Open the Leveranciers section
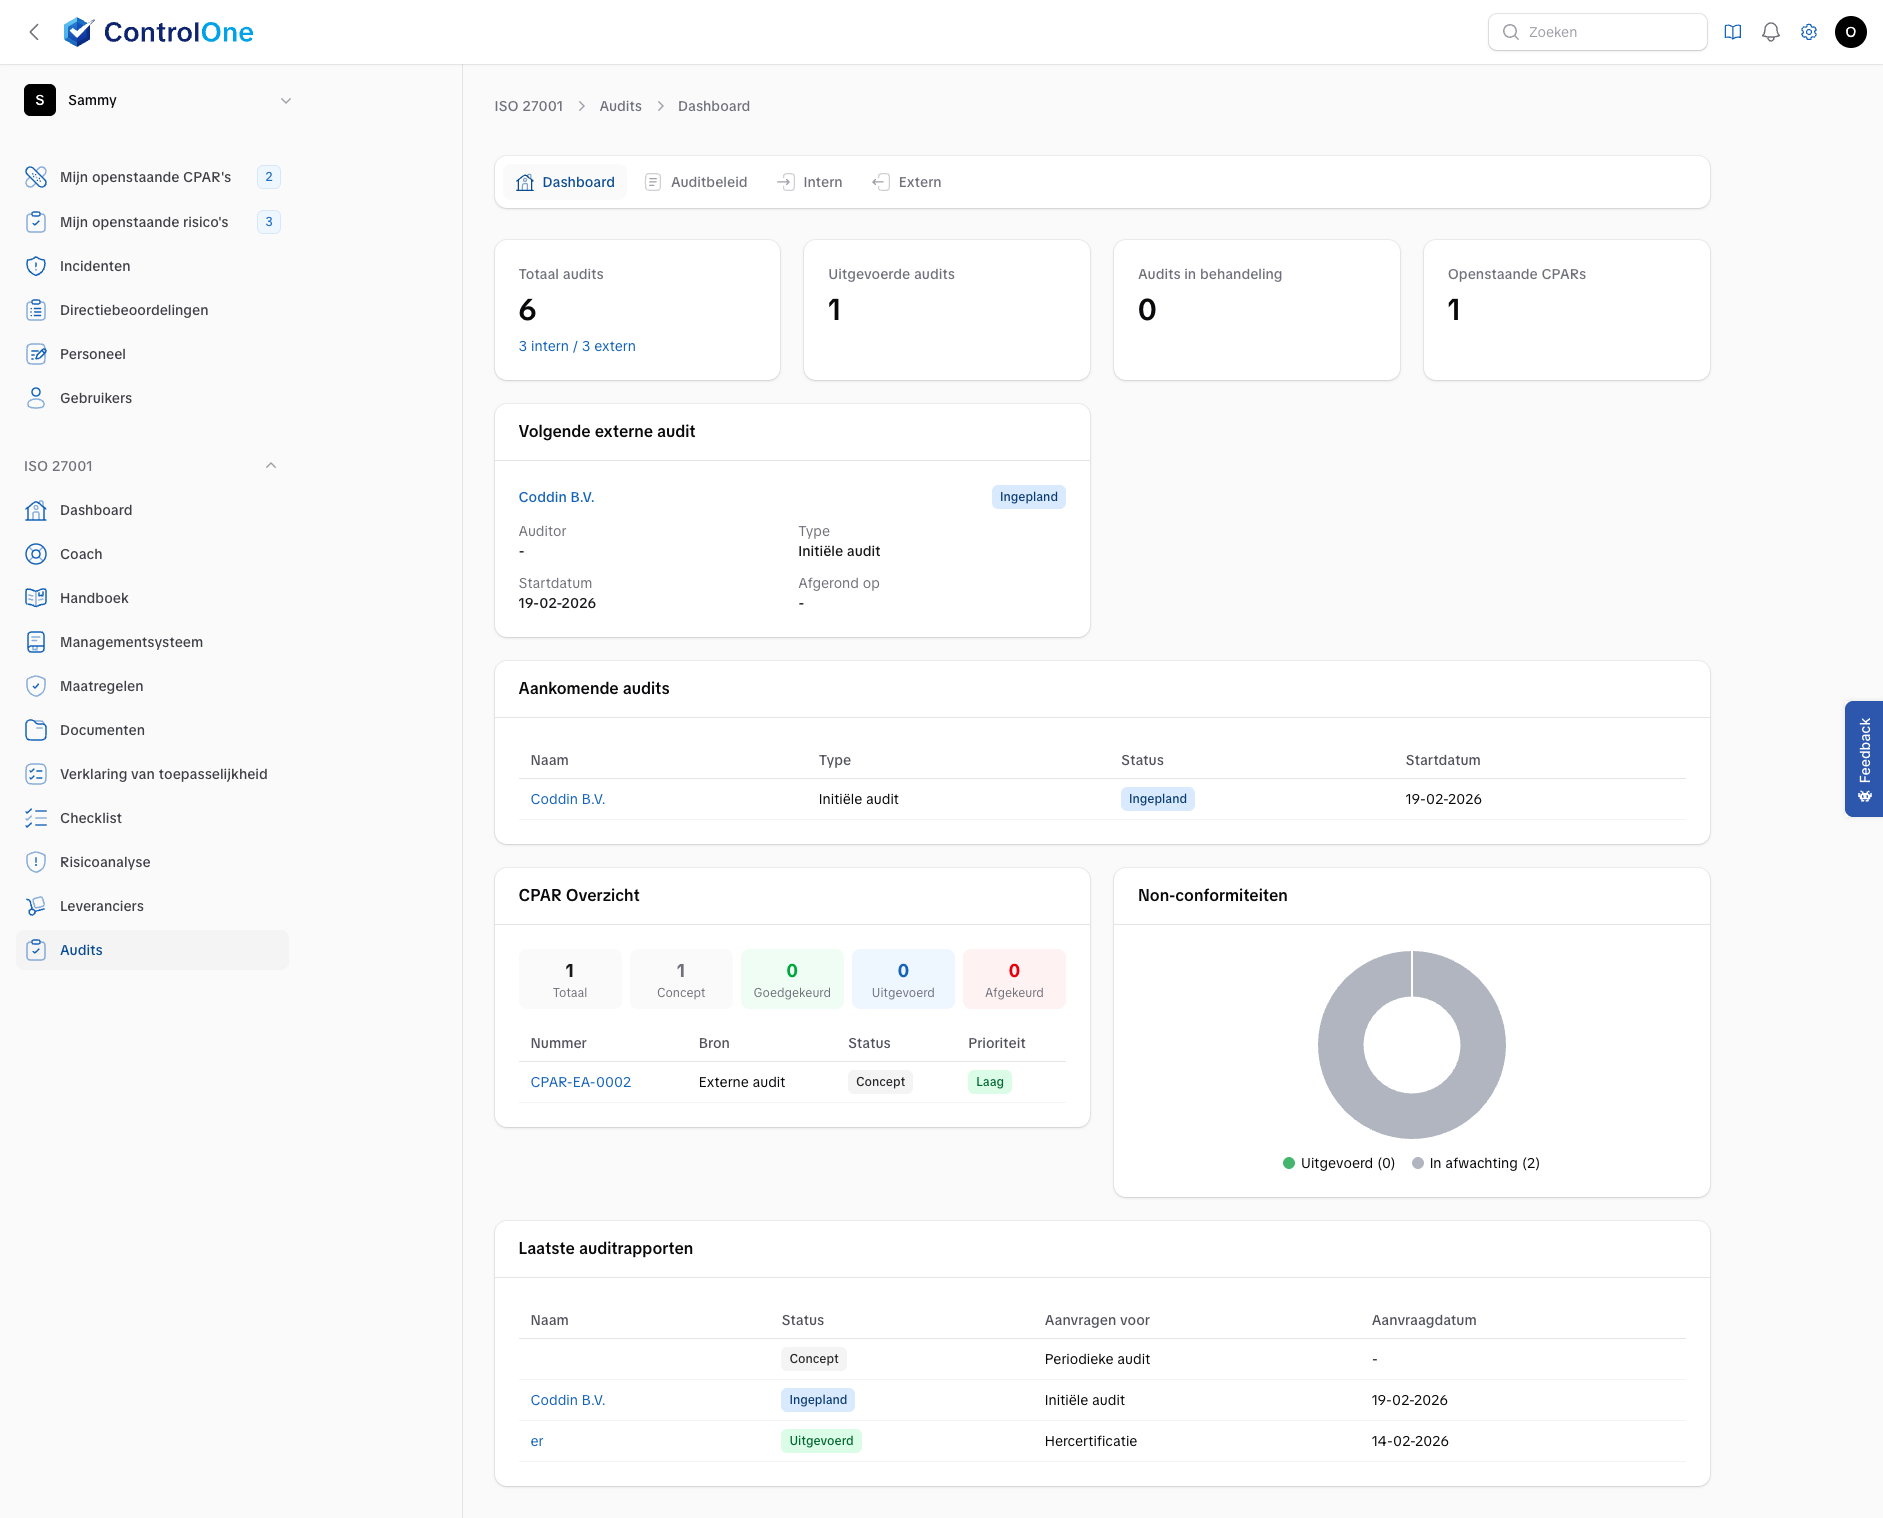Screen dimensions: 1883x1518 coord(102,905)
